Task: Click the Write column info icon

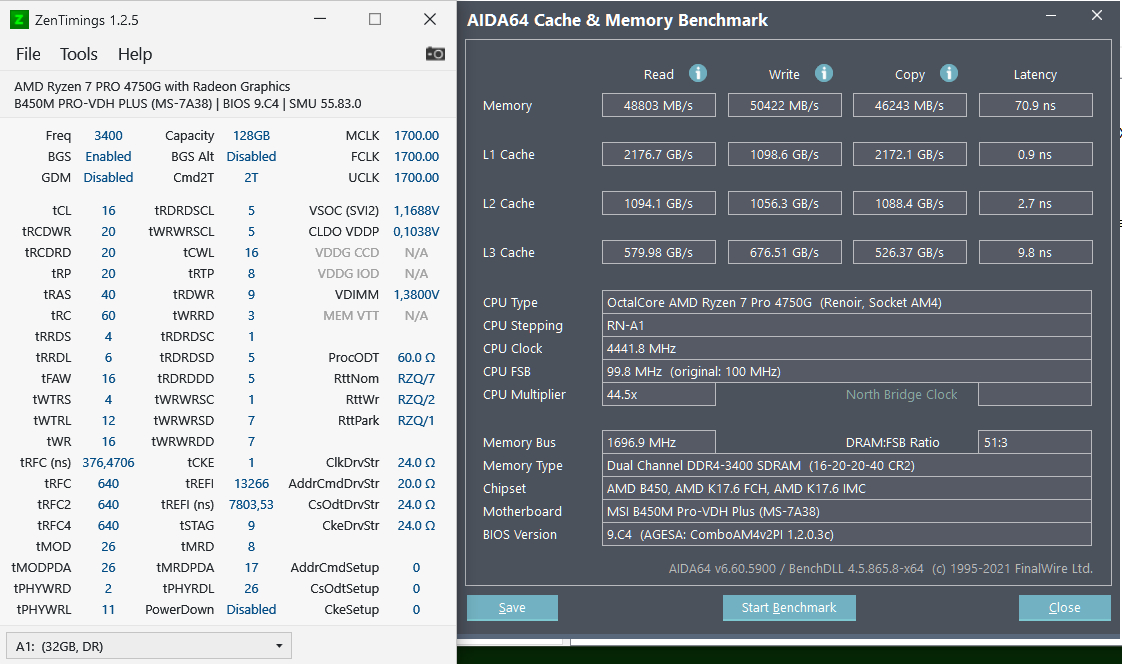Action: [824, 73]
